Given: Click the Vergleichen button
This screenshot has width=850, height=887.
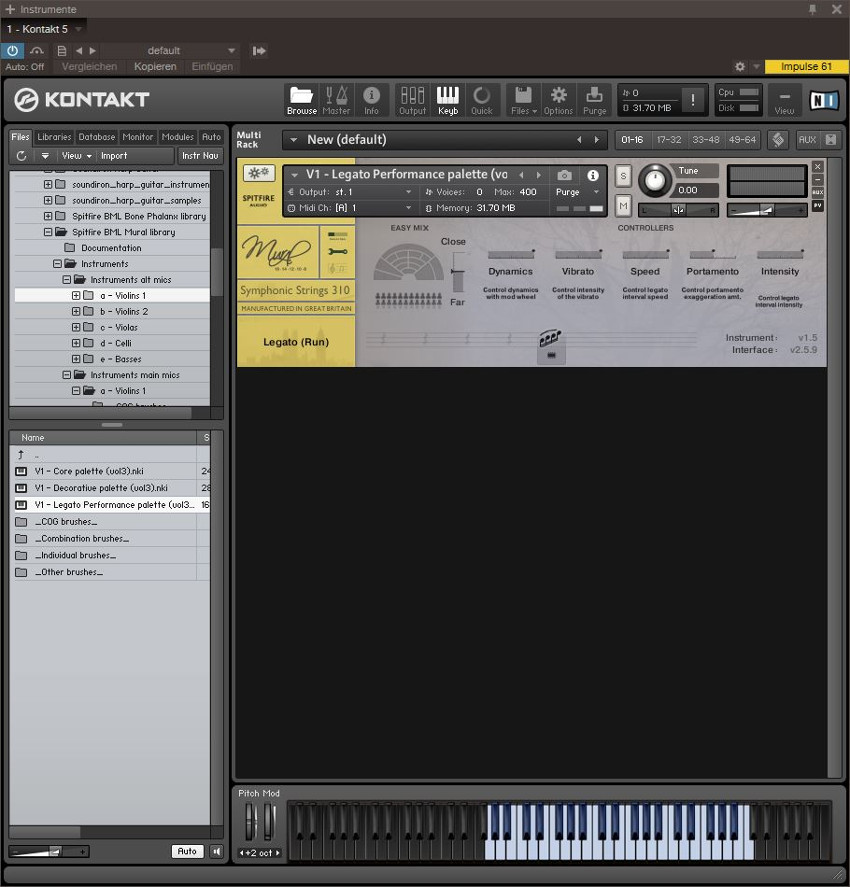Looking at the screenshot, I should click(x=89, y=67).
